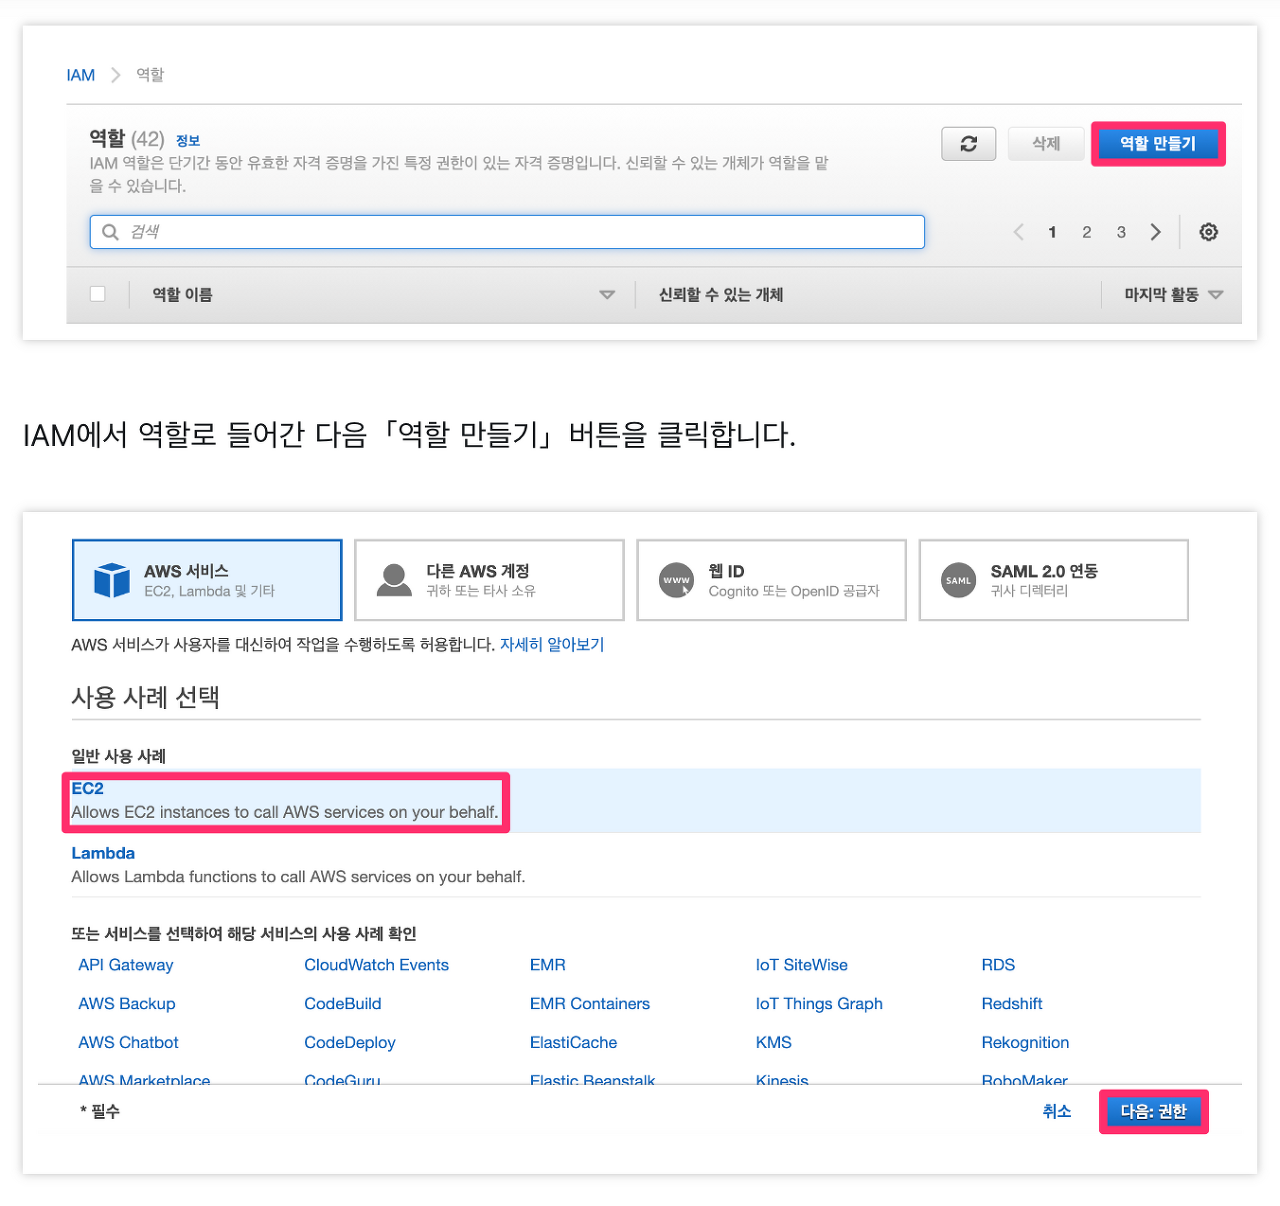
Task: Open the roles table settings gear
Action: [1208, 232]
